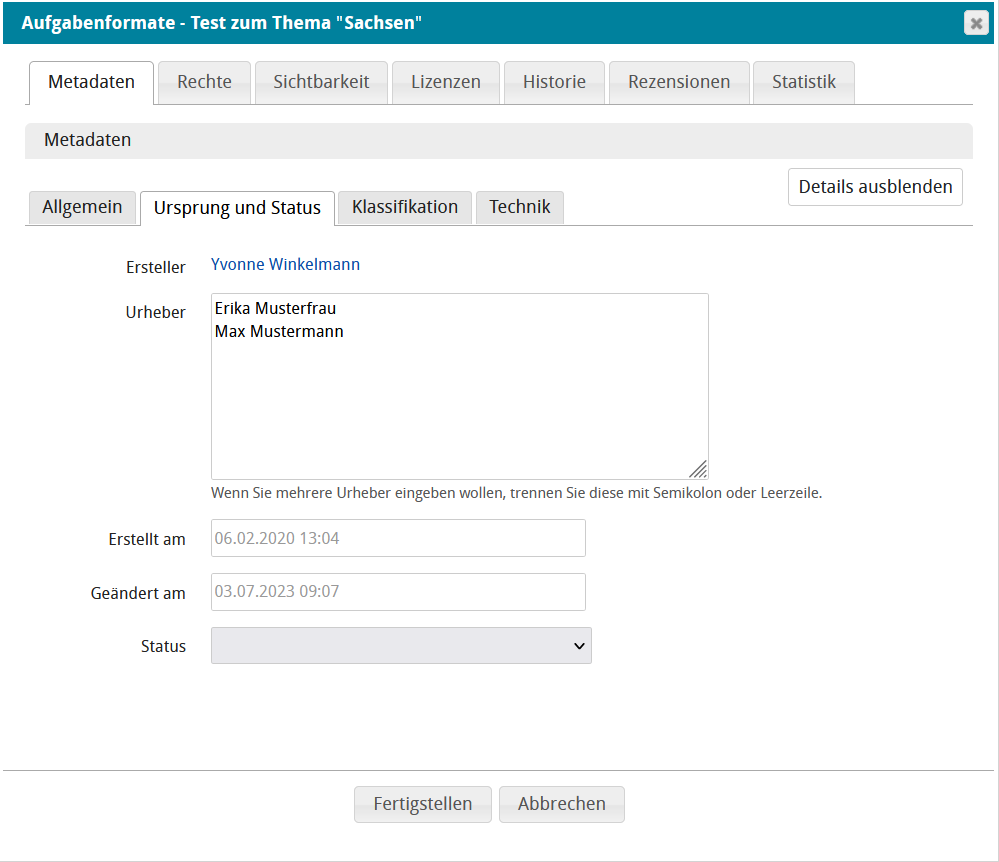
Task: View the Statistik tab
Action: coord(803,82)
